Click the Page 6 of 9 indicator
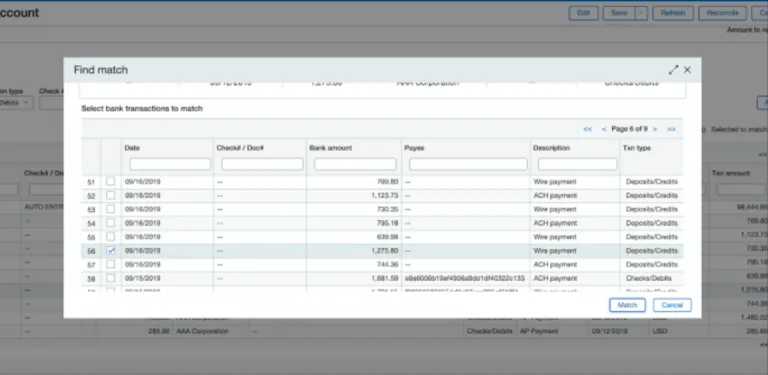 629,129
